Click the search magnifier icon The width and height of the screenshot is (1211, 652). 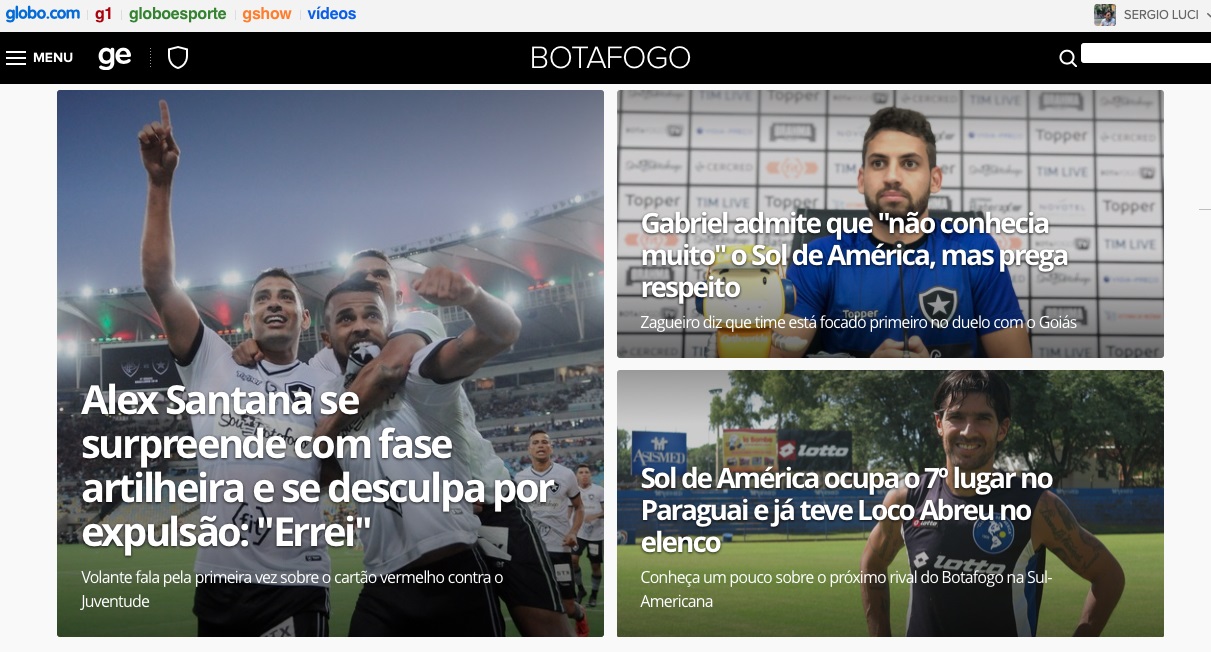coord(1067,59)
